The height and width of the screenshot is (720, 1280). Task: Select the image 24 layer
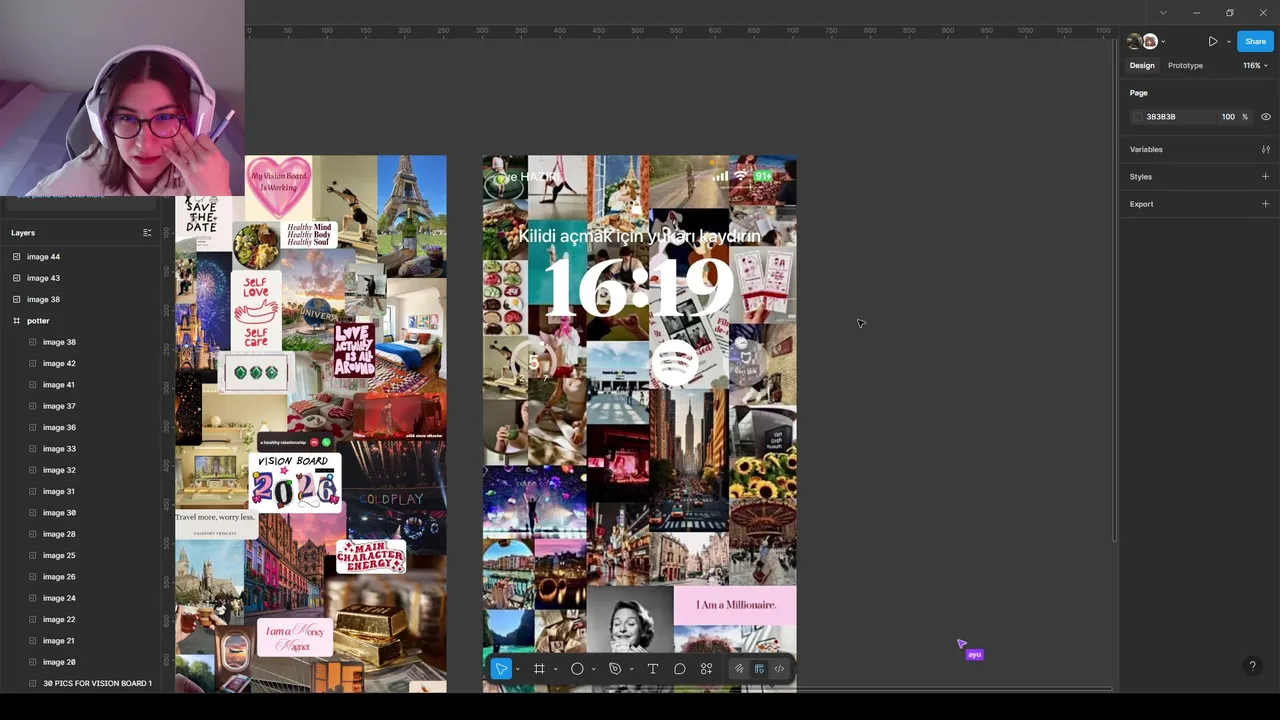pyautogui.click(x=80, y=598)
